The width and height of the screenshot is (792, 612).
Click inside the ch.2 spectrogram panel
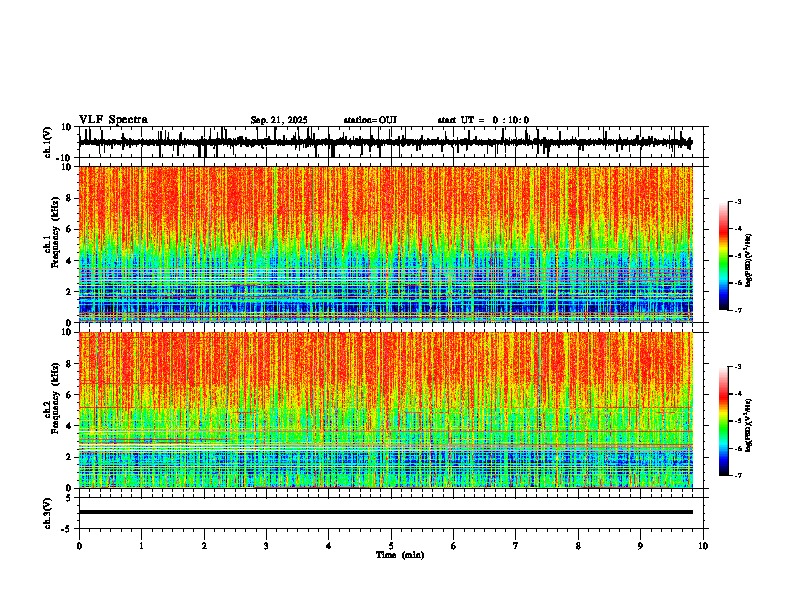[385, 410]
